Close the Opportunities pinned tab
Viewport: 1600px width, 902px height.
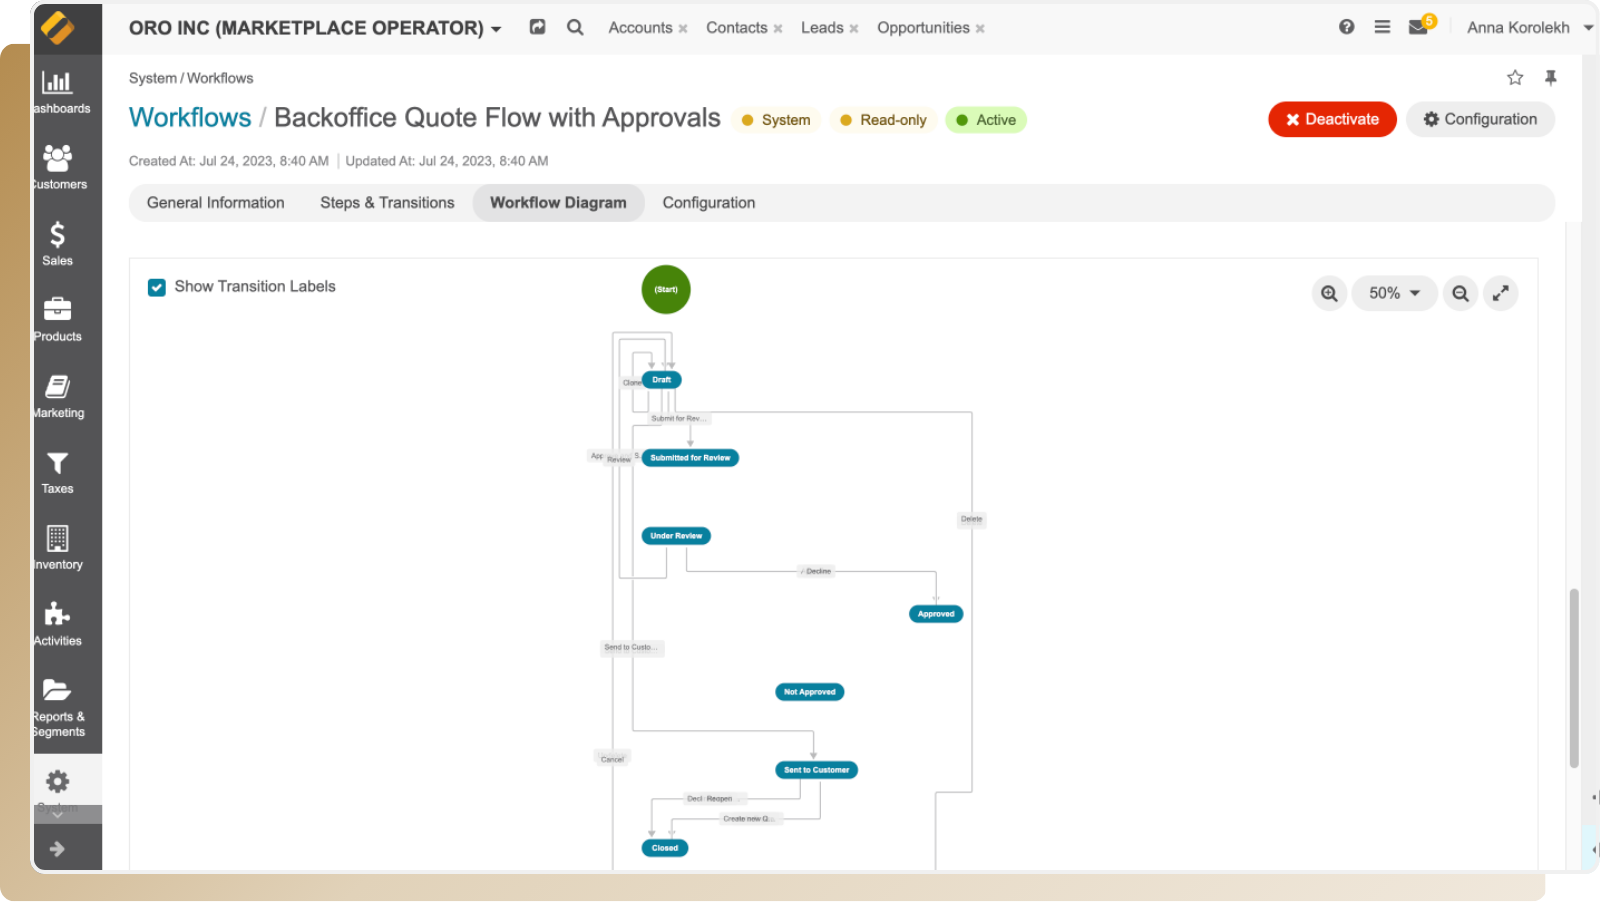980,29
